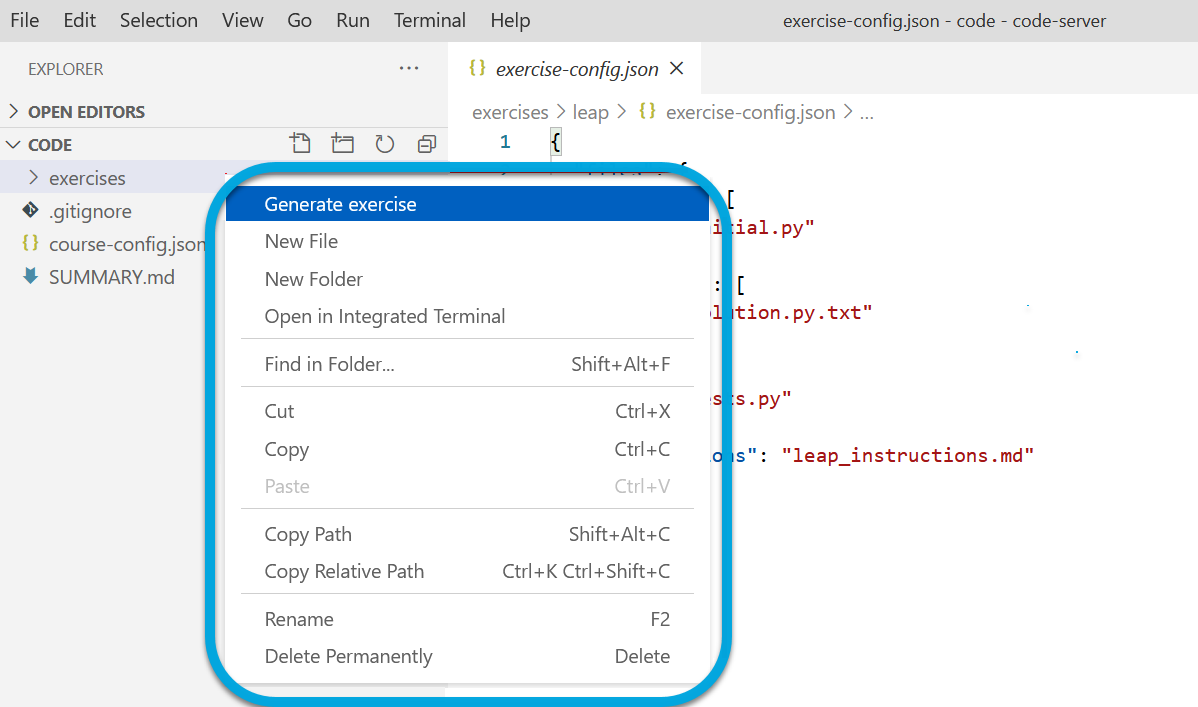Collapse all folders with the collapse icon
Screen dimensions: 1198x707
[427, 144]
